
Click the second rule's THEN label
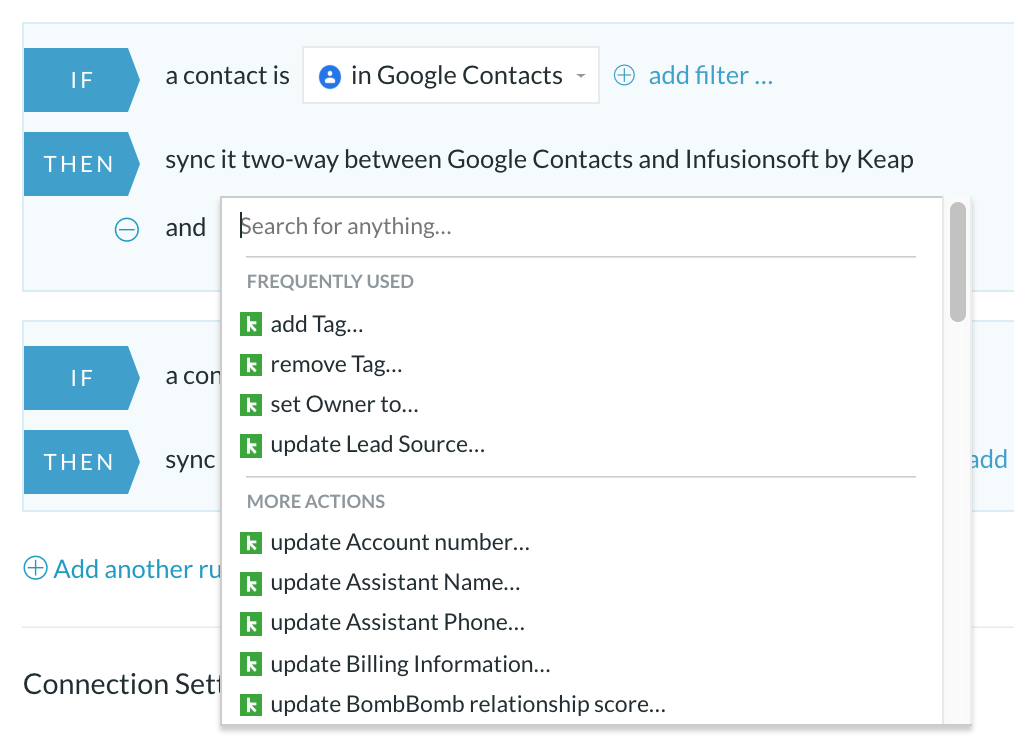[81, 462]
